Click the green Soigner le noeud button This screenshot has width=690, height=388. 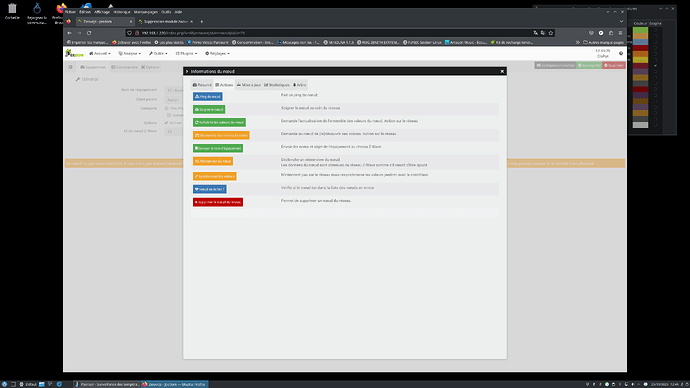click(209, 109)
